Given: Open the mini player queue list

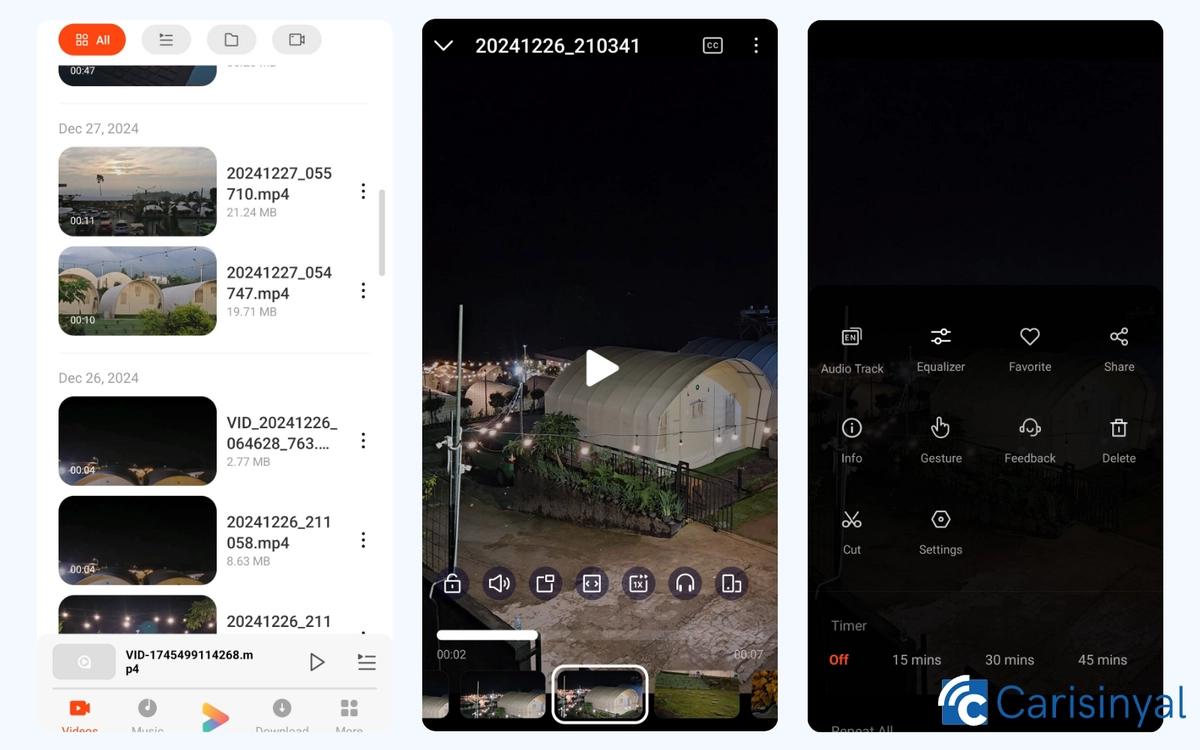Looking at the screenshot, I should pos(367,662).
